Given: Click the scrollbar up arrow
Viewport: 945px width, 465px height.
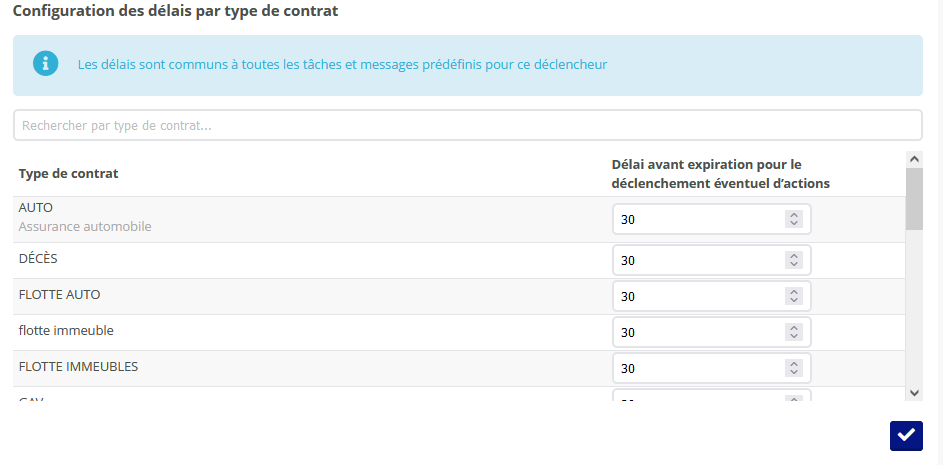Looking at the screenshot, I should pyautogui.click(x=914, y=158).
